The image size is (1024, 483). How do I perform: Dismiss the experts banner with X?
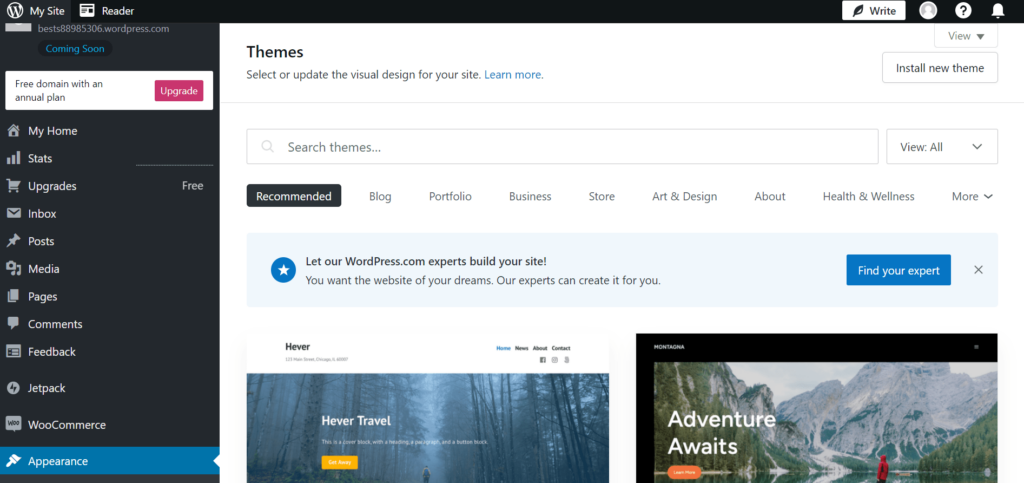(978, 270)
